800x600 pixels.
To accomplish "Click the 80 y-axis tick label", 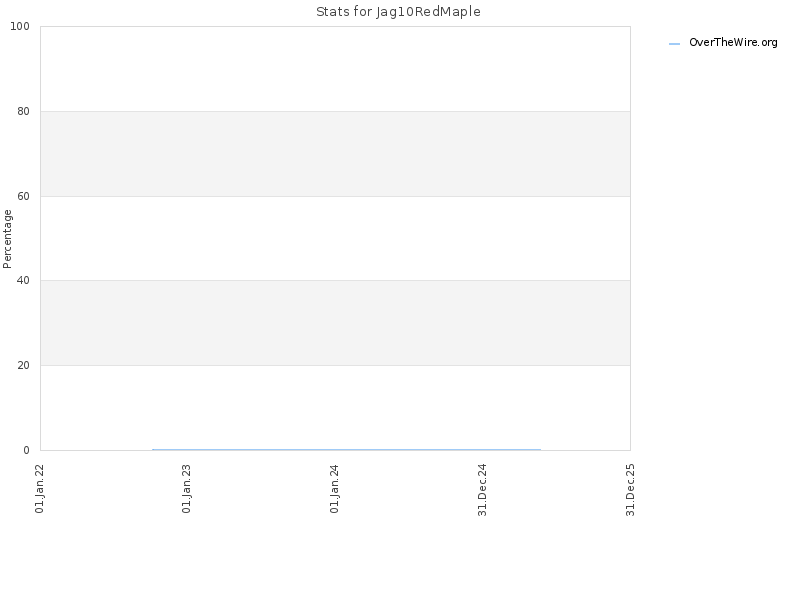I will [23, 111].
